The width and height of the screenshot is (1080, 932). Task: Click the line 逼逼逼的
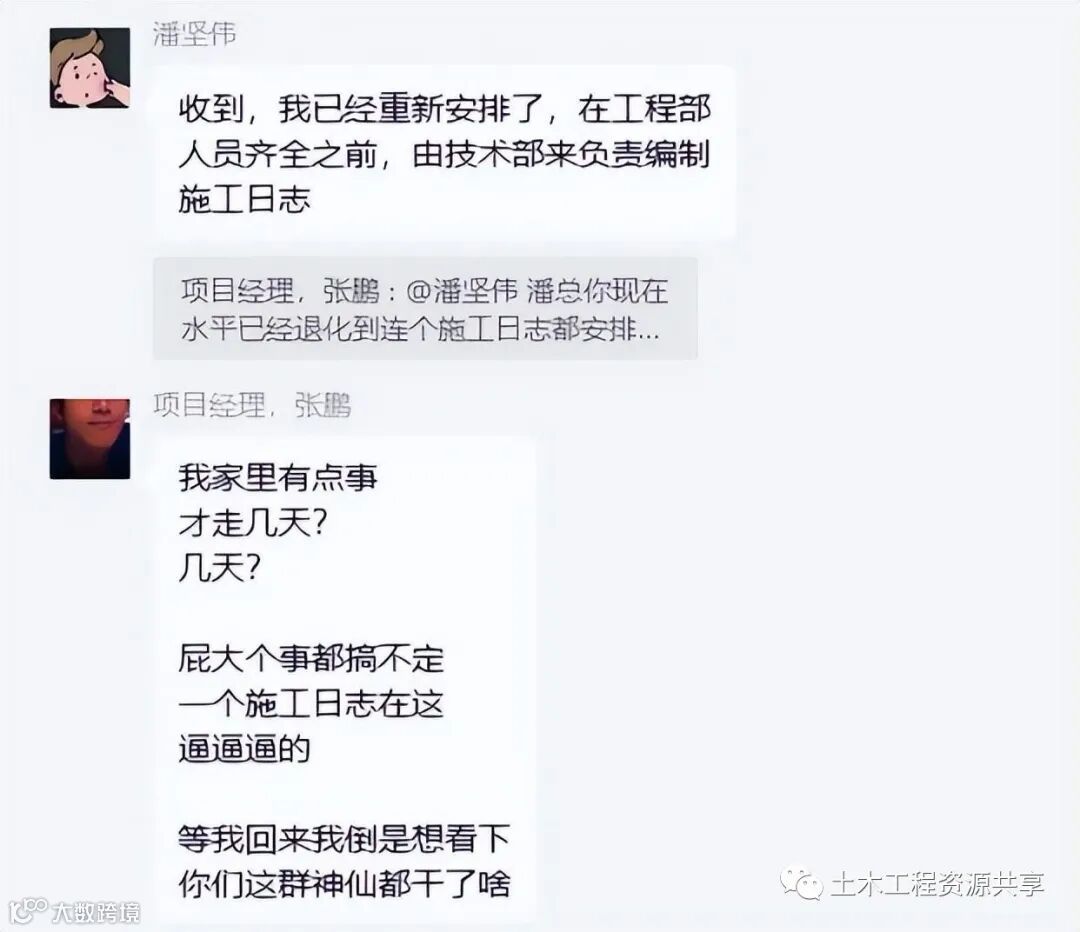pos(245,749)
